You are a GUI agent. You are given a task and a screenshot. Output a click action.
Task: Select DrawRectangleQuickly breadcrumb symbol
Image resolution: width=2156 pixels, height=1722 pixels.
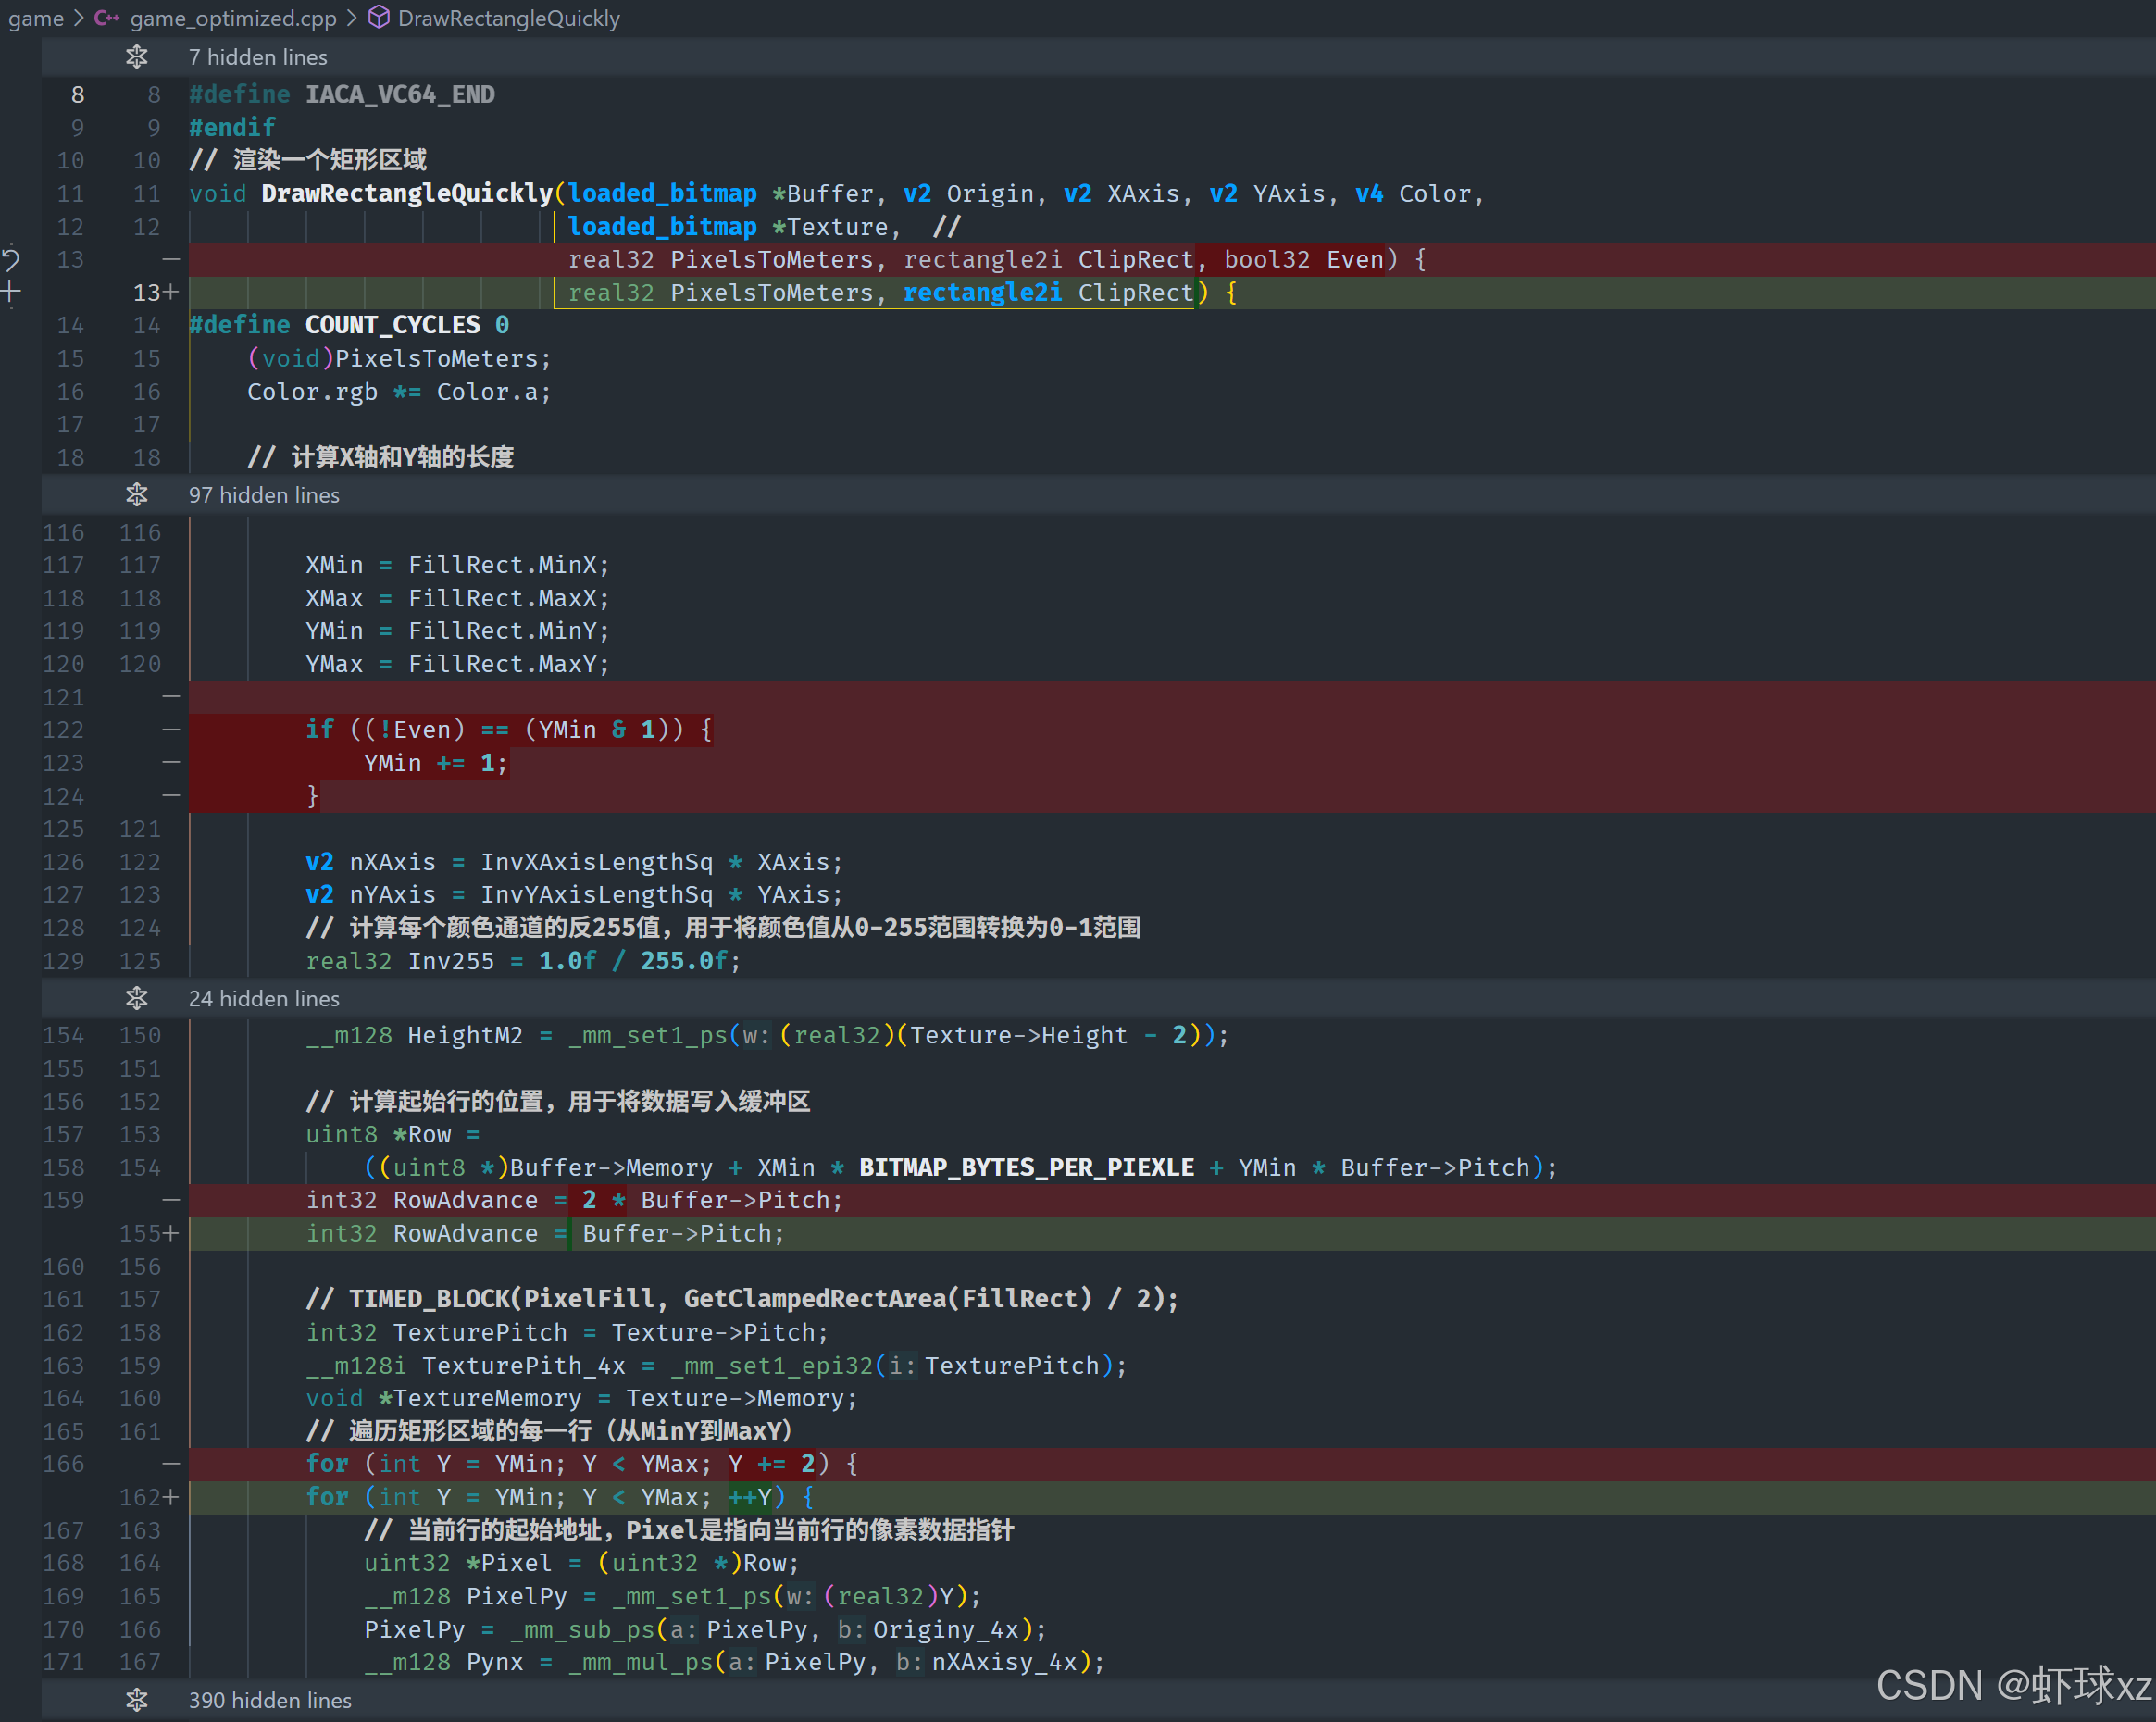[508, 18]
